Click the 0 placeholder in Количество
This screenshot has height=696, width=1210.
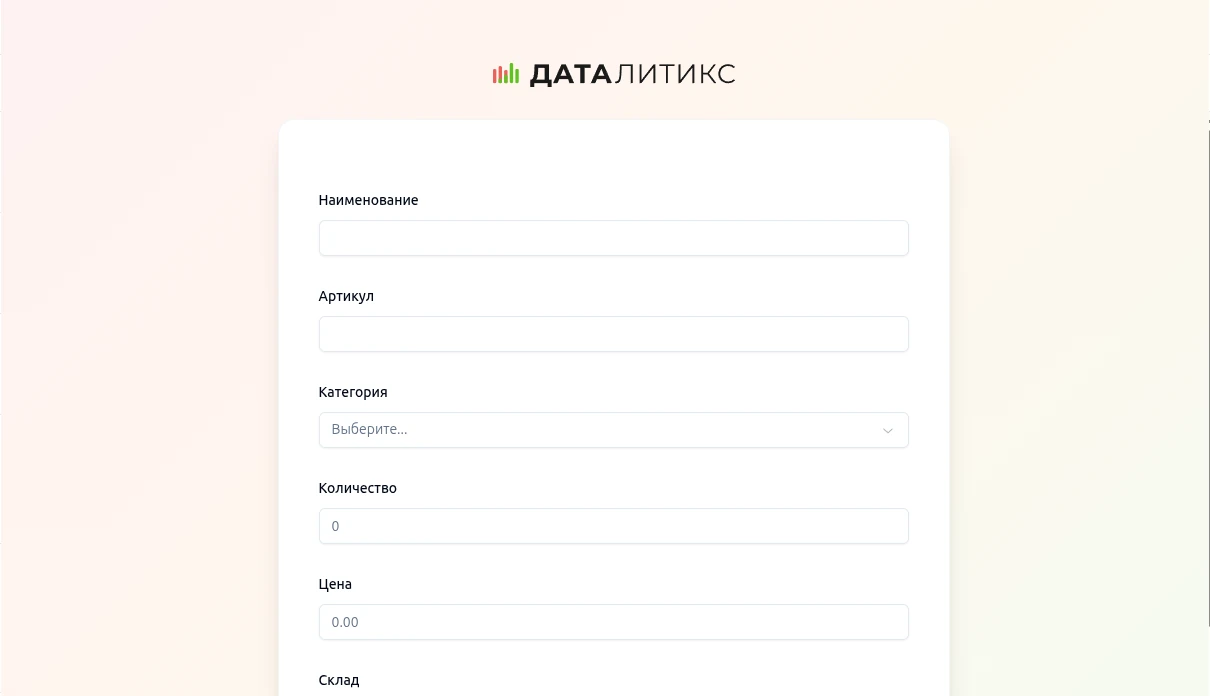[x=335, y=526]
